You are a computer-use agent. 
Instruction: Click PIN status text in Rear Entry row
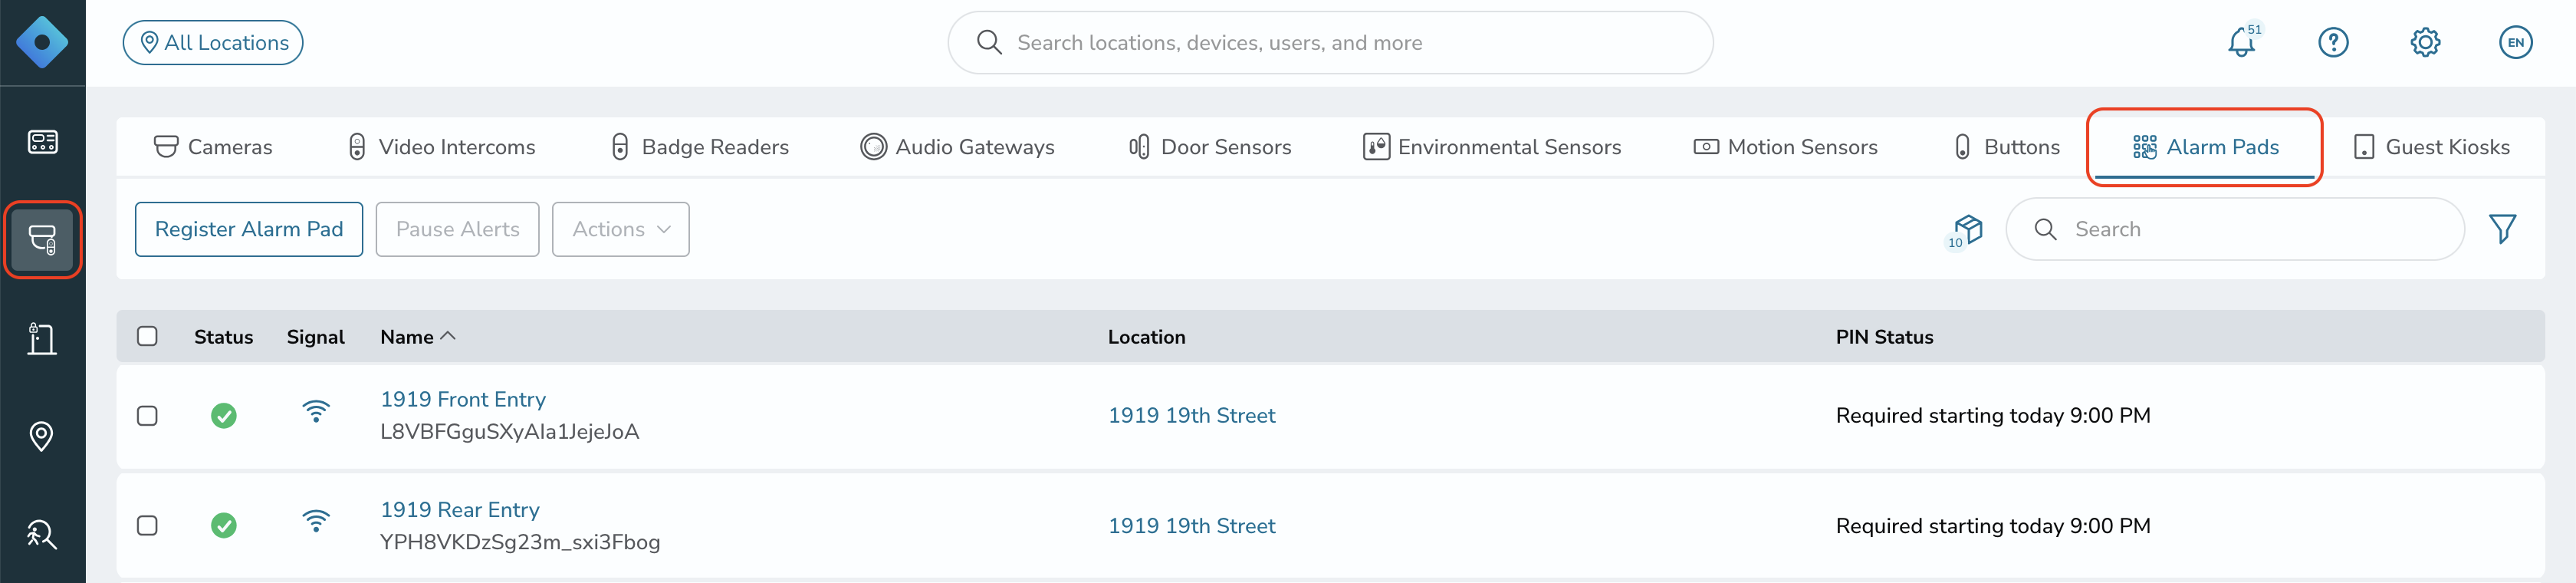click(1993, 526)
